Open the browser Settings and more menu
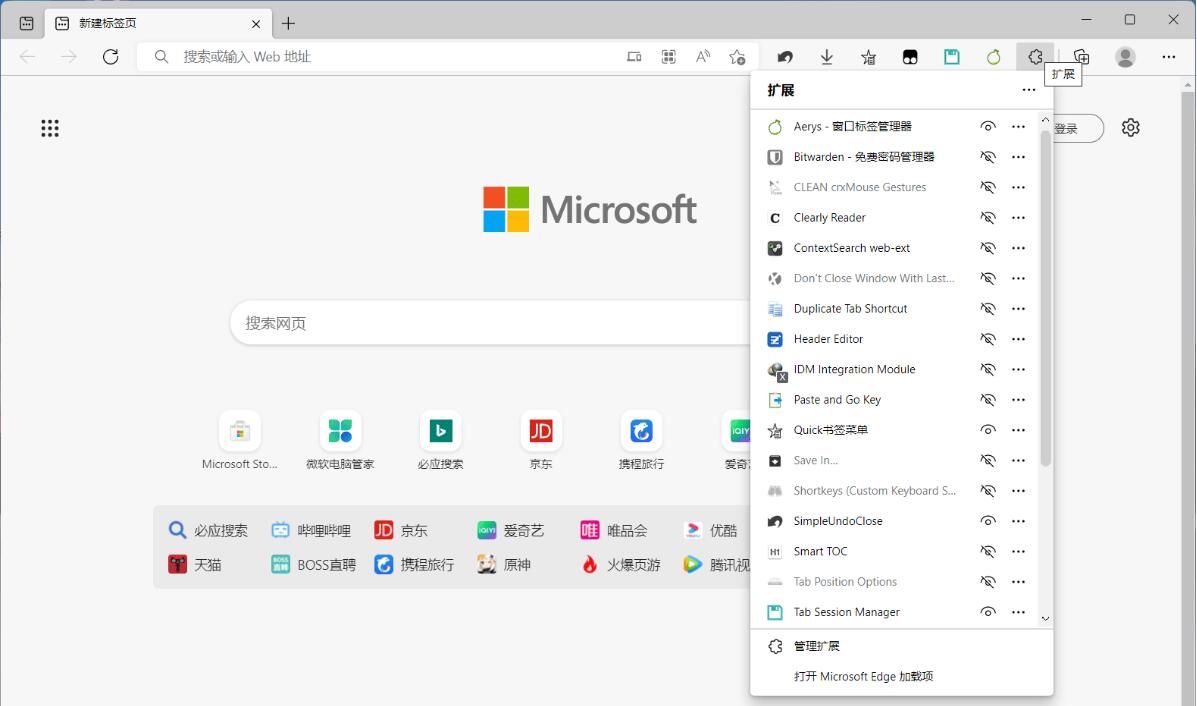1197x706 pixels. pyautogui.click(x=1169, y=56)
